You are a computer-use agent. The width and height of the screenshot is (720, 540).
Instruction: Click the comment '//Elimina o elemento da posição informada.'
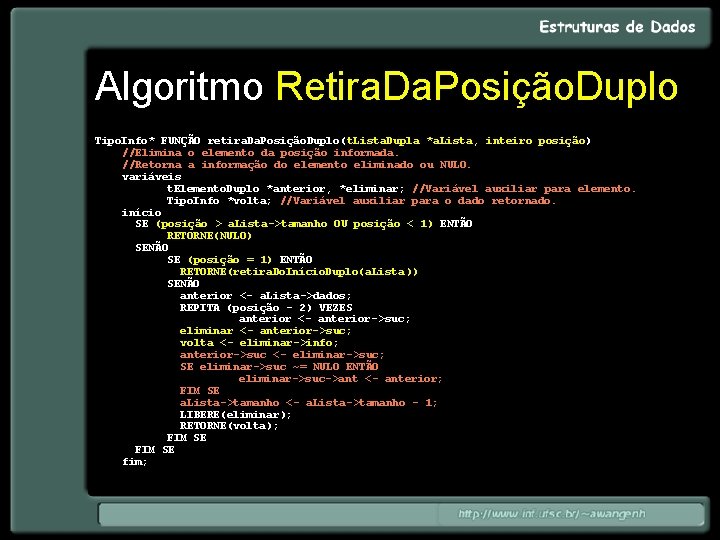coord(260,152)
